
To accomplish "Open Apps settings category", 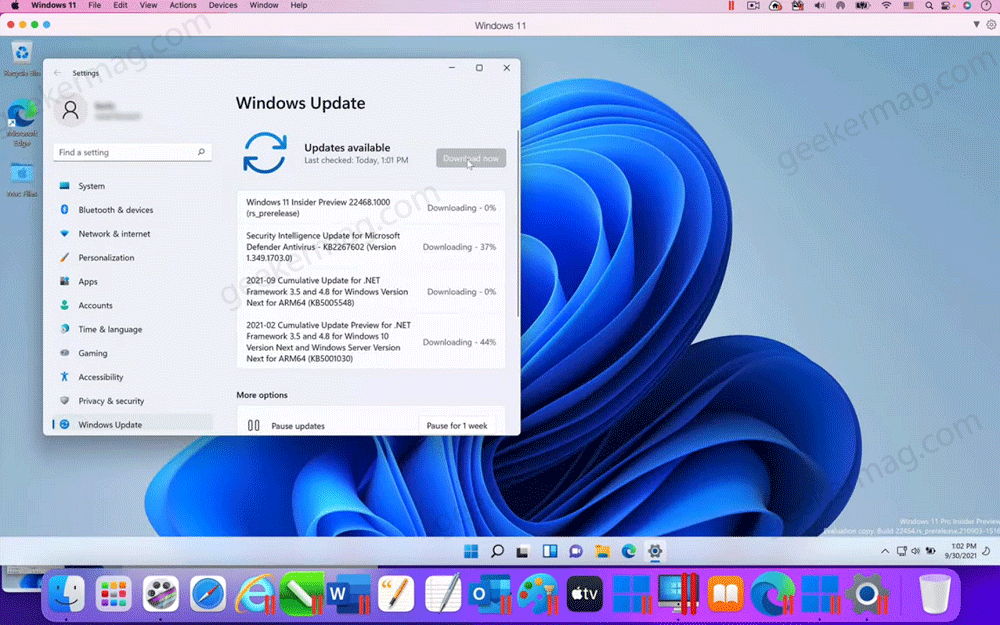I will (133, 281).
